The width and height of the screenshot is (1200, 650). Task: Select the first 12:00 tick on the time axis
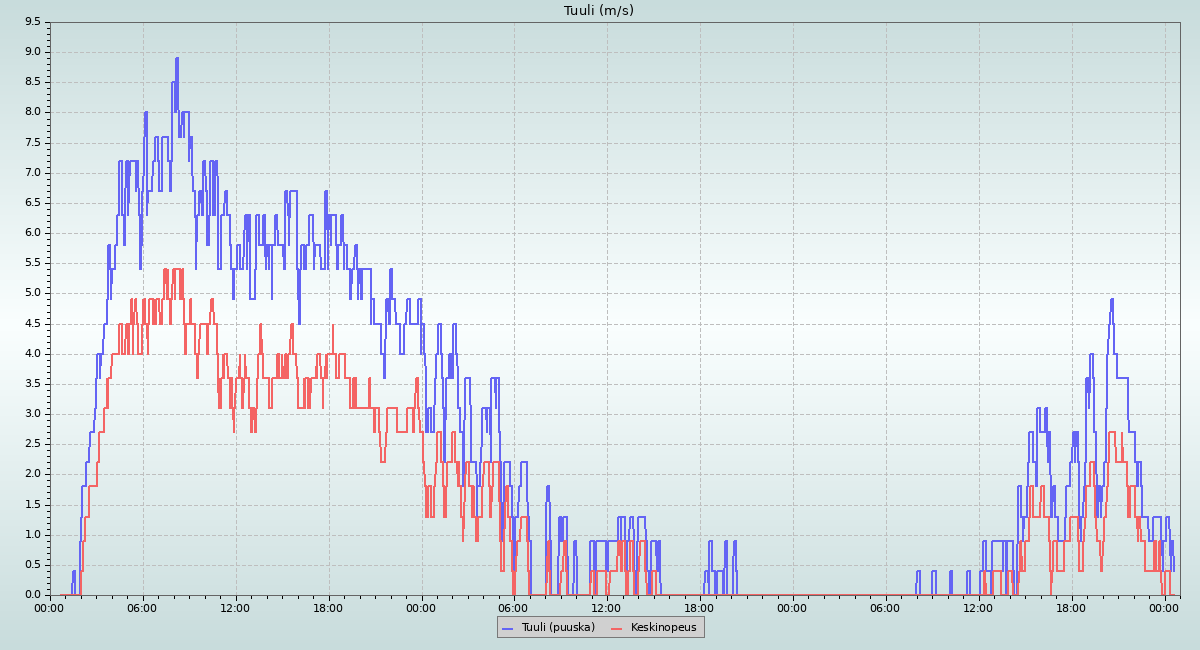pyautogui.click(x=236, y=607)
